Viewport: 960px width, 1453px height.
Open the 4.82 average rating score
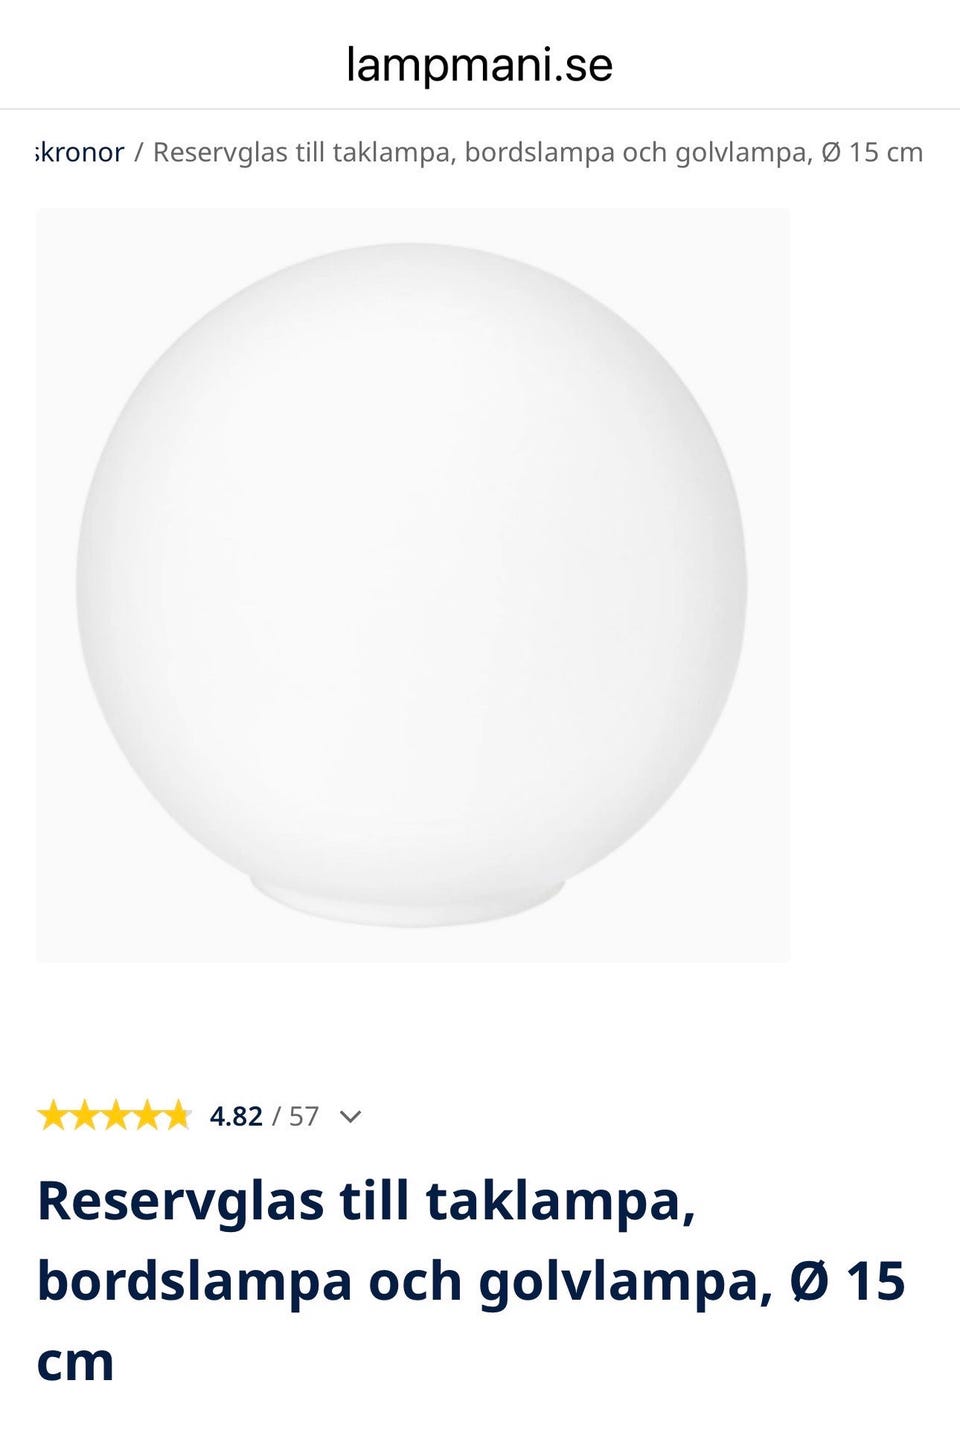pos(236,1116)
